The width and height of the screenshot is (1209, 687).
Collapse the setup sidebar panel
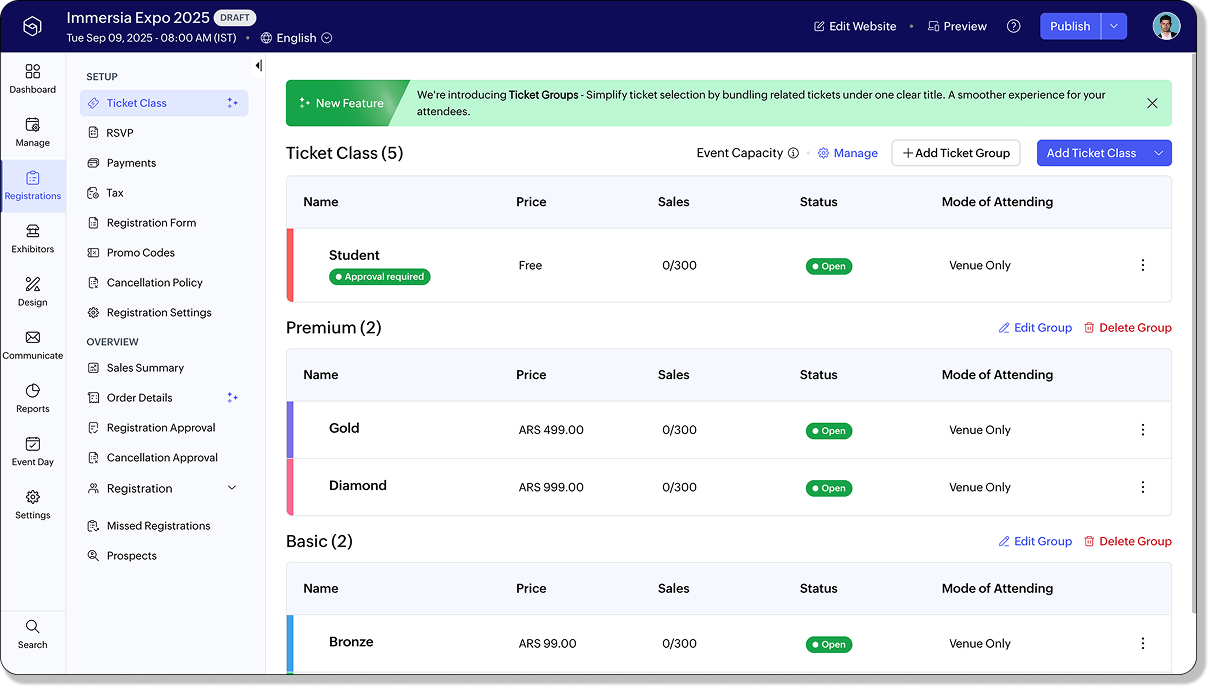coord(258,66)
